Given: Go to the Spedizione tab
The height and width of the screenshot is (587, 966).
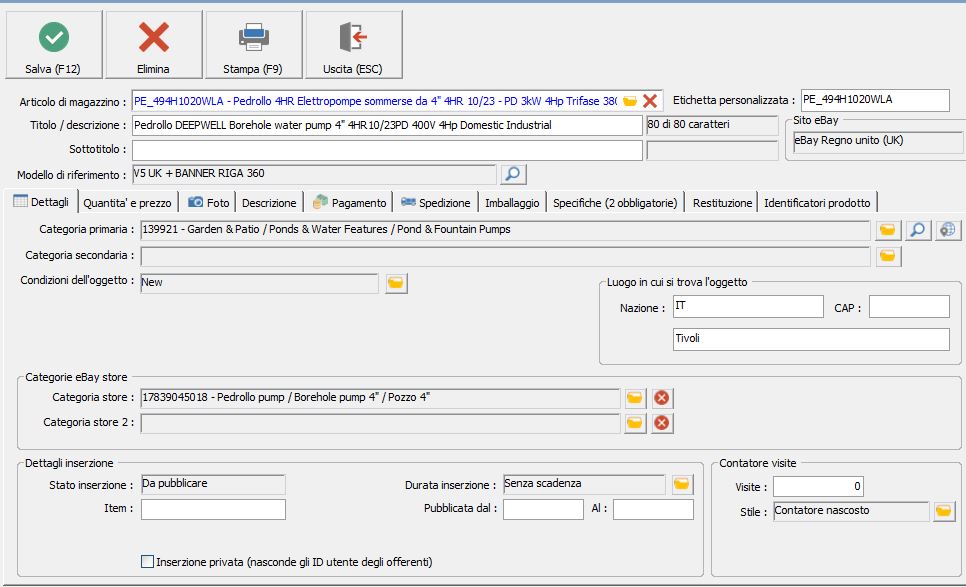Looking at the screenshot, I should pos(436,203).
